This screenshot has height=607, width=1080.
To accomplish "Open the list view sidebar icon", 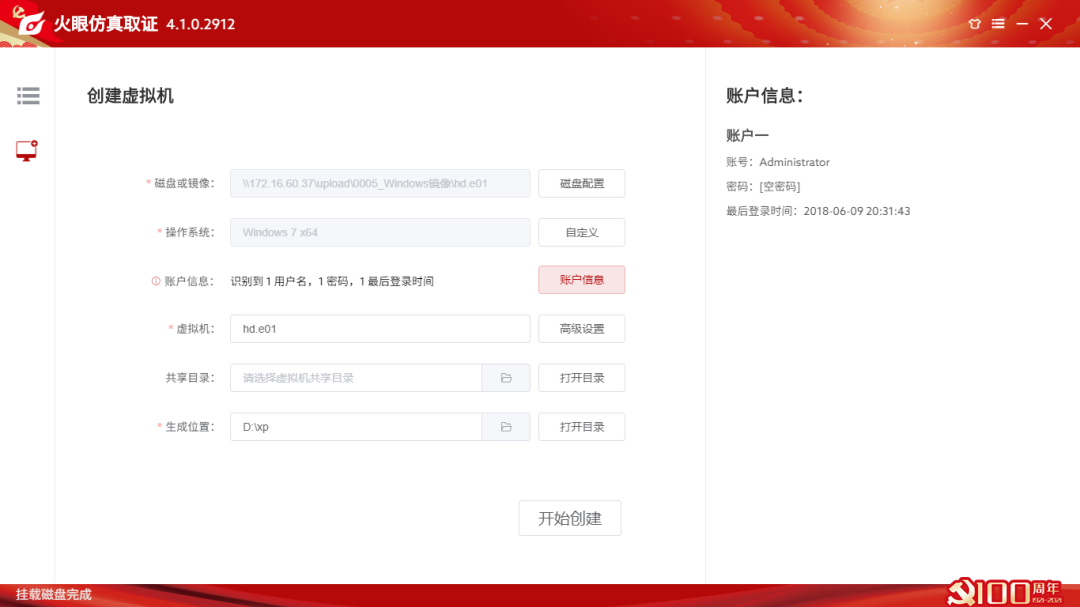I will pyautogui.click(x=28, y=96).
